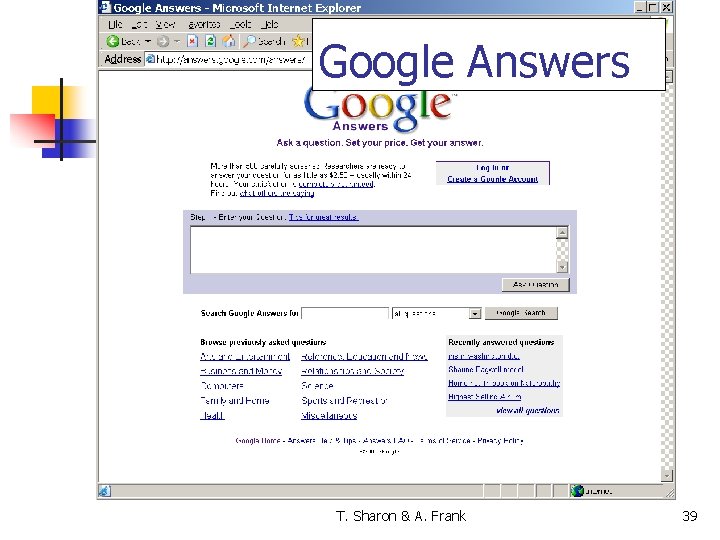Image resolution: width=720 pixels, height=540 pixels.
Task: Click the completely guaranteed link
Action: (336, 184)
